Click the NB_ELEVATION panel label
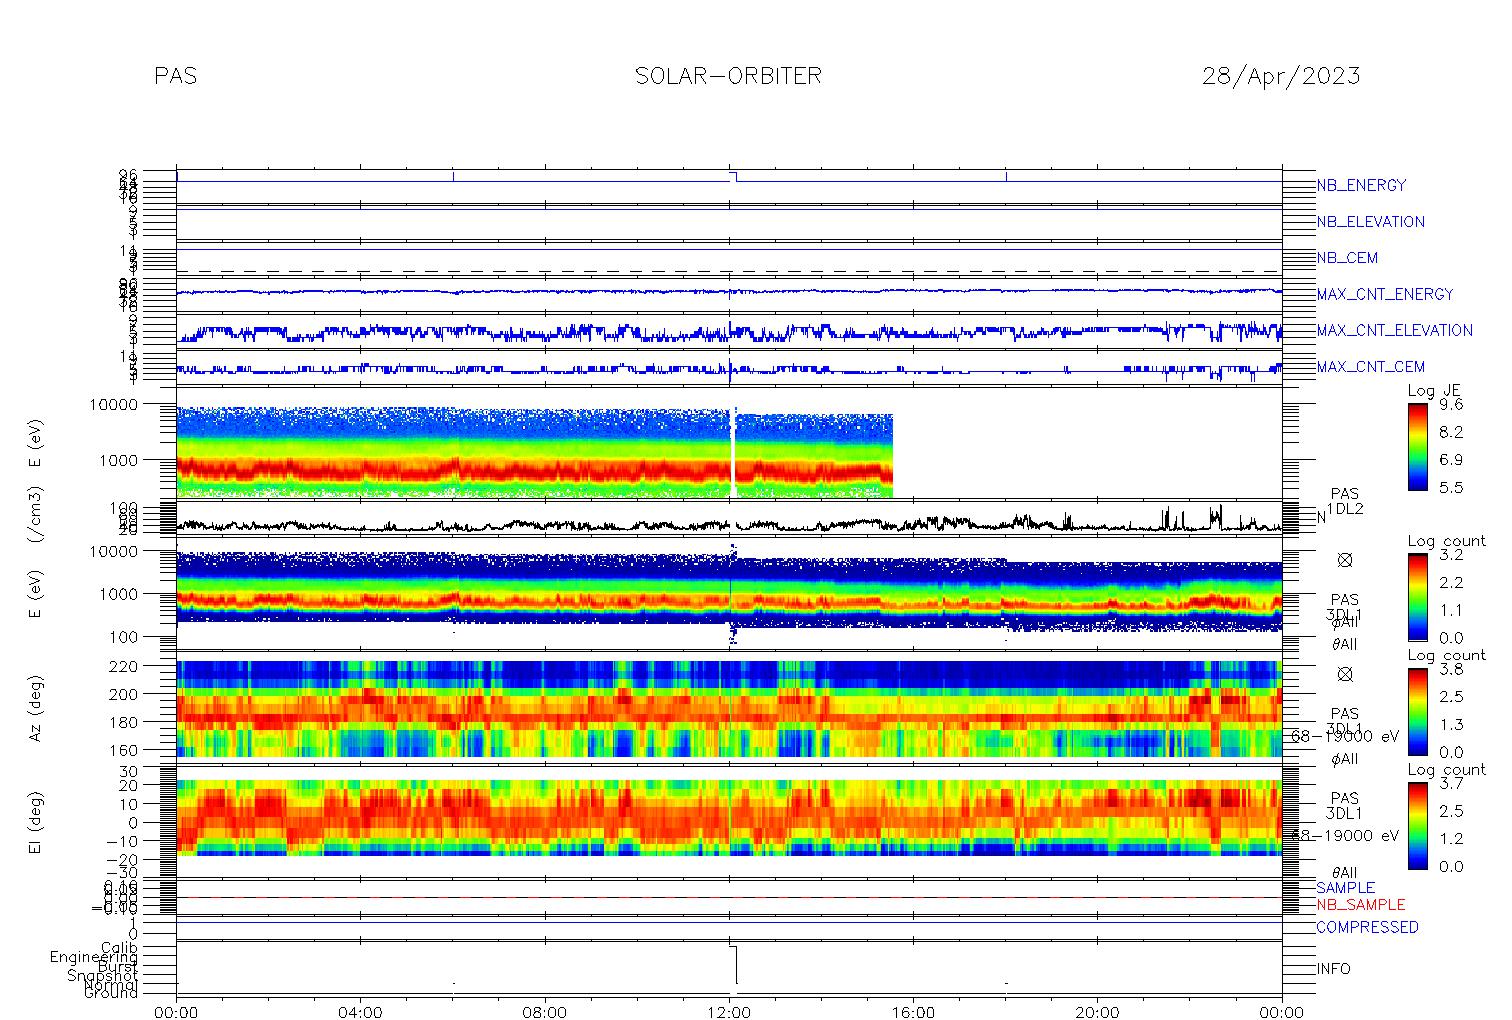Screen dimensions: 1512x1020 pos(1370,222)
